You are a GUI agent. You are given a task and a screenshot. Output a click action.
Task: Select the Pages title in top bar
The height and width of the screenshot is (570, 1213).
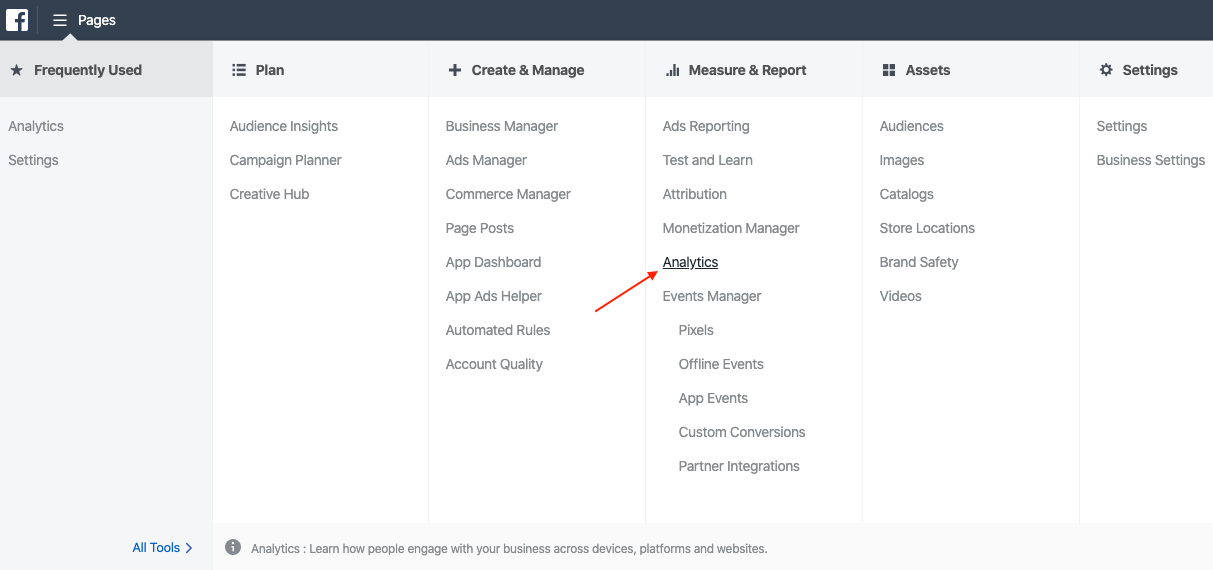click(x=97, y=20)
